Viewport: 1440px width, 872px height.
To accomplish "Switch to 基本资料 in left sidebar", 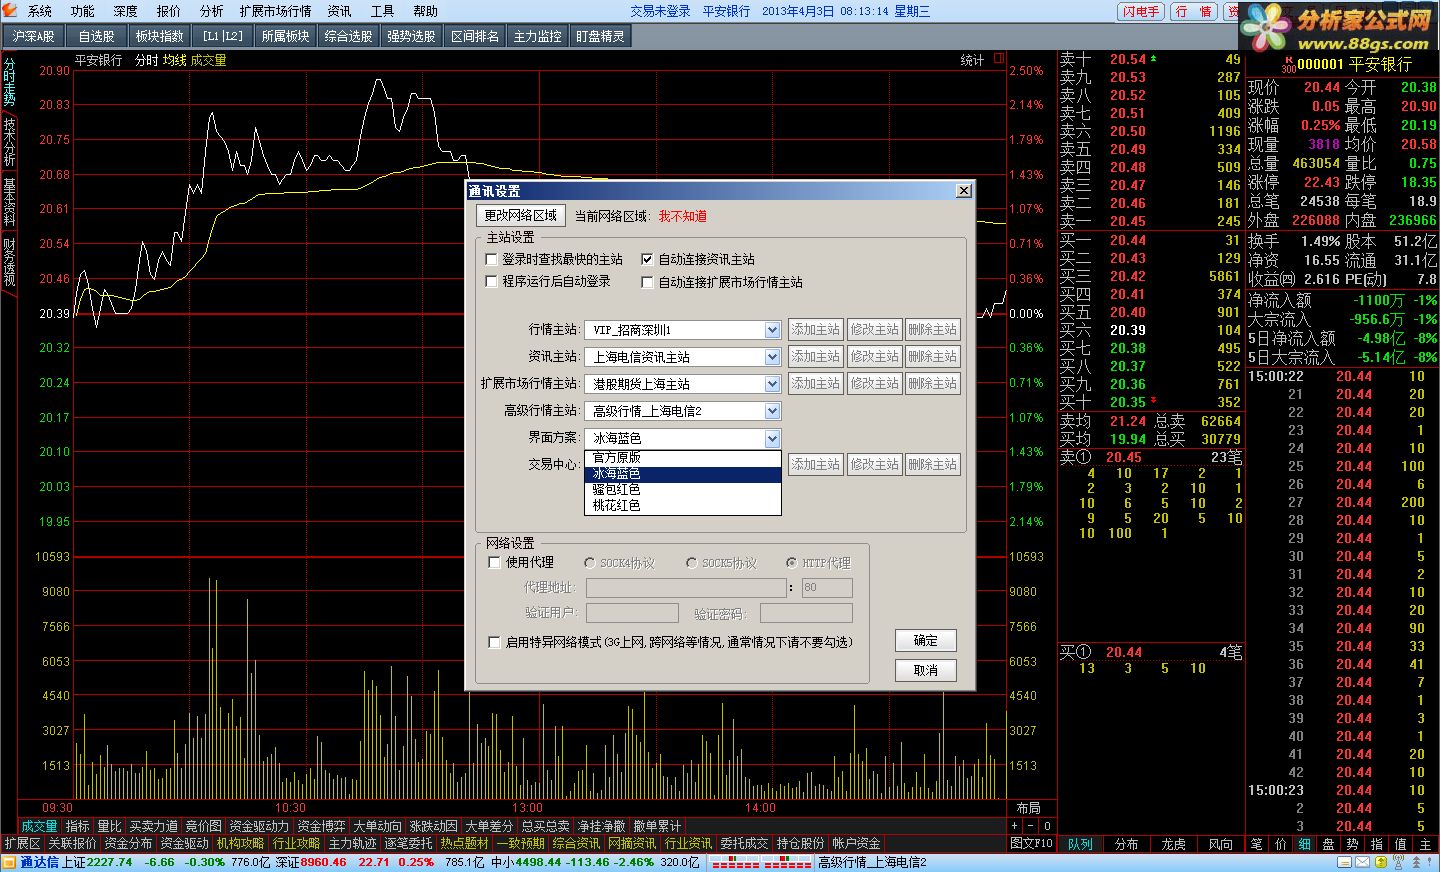I will 9,201.
